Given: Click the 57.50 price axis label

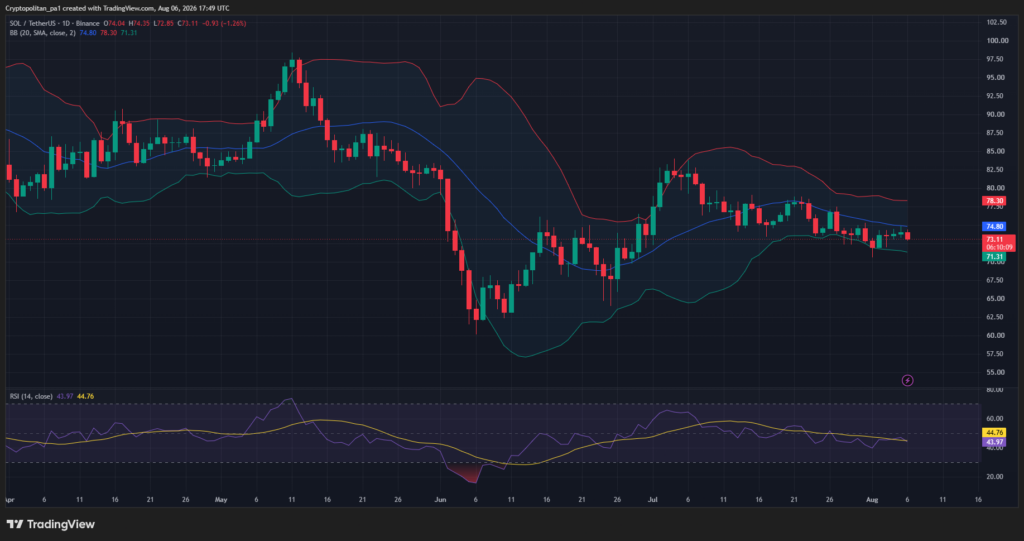Looking at the screenshot, I should pyautogui.click(x=995, y=354).
